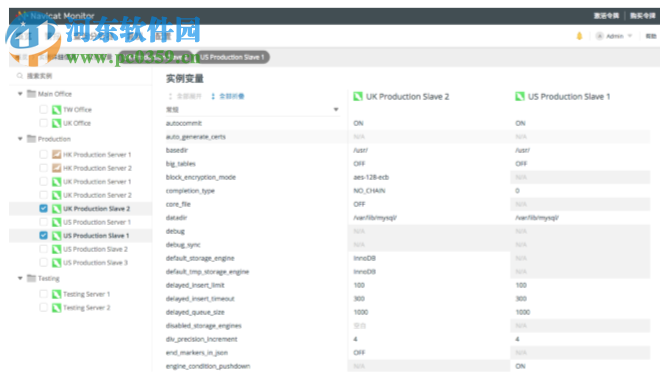Viewport: 660px width, 377px height.
Task: Select the block_encryption_mode variable row
Action: [407, 177]
